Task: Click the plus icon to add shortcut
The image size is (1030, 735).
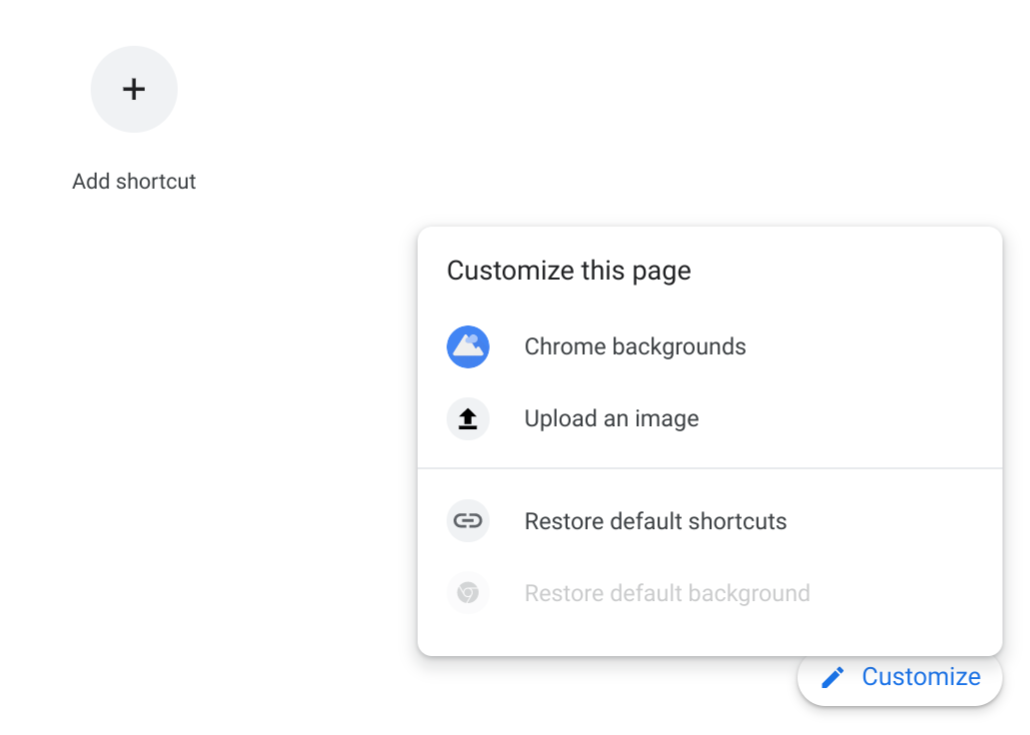Action: [134, 89]
